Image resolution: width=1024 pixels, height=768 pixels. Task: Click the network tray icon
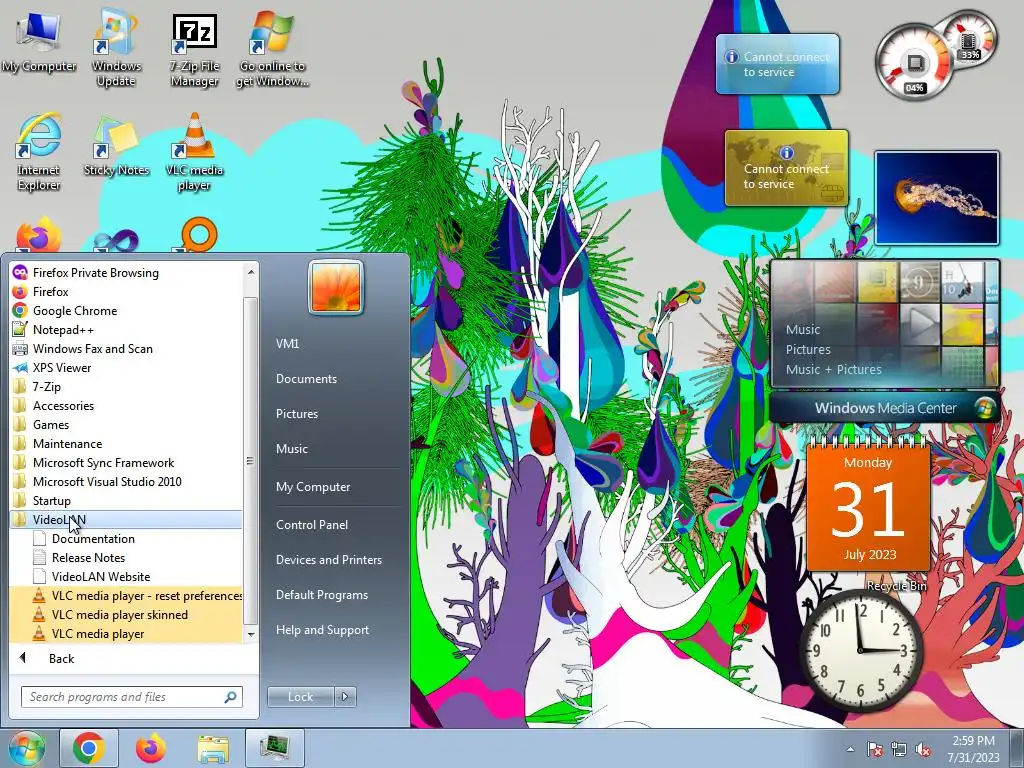click(x=899, y=749)
